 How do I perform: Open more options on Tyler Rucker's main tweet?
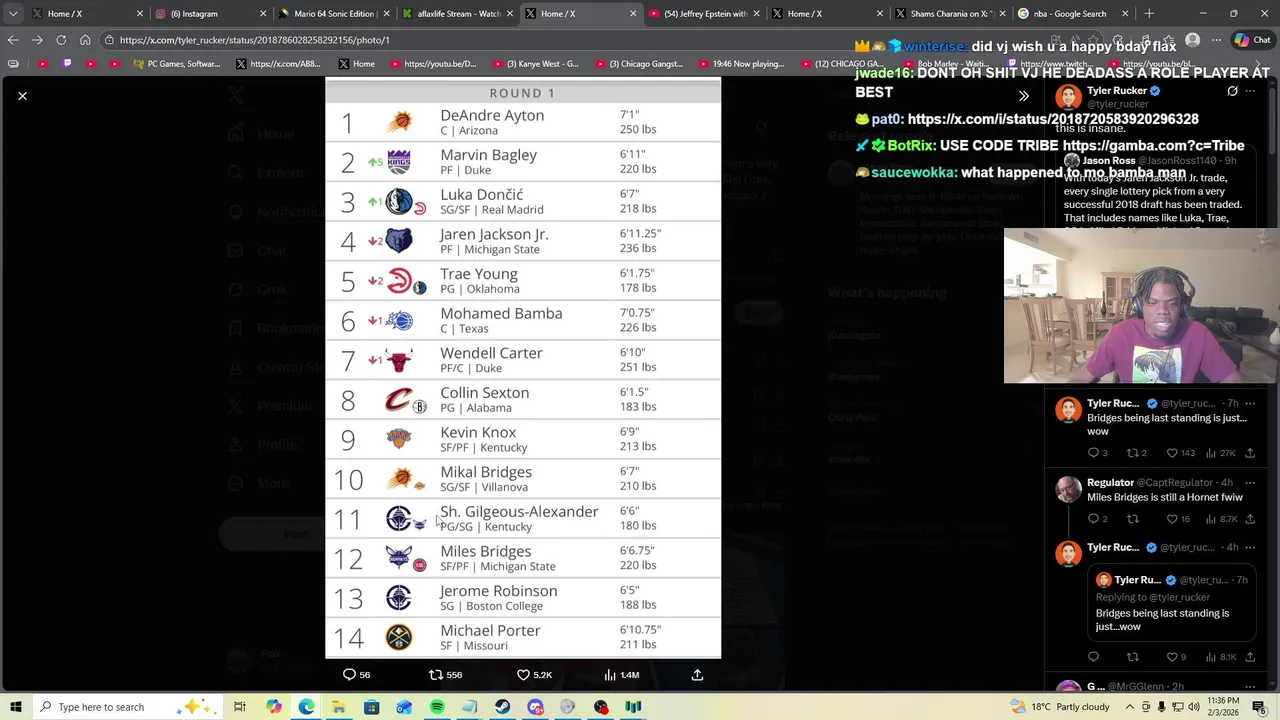pos(1250,91)
